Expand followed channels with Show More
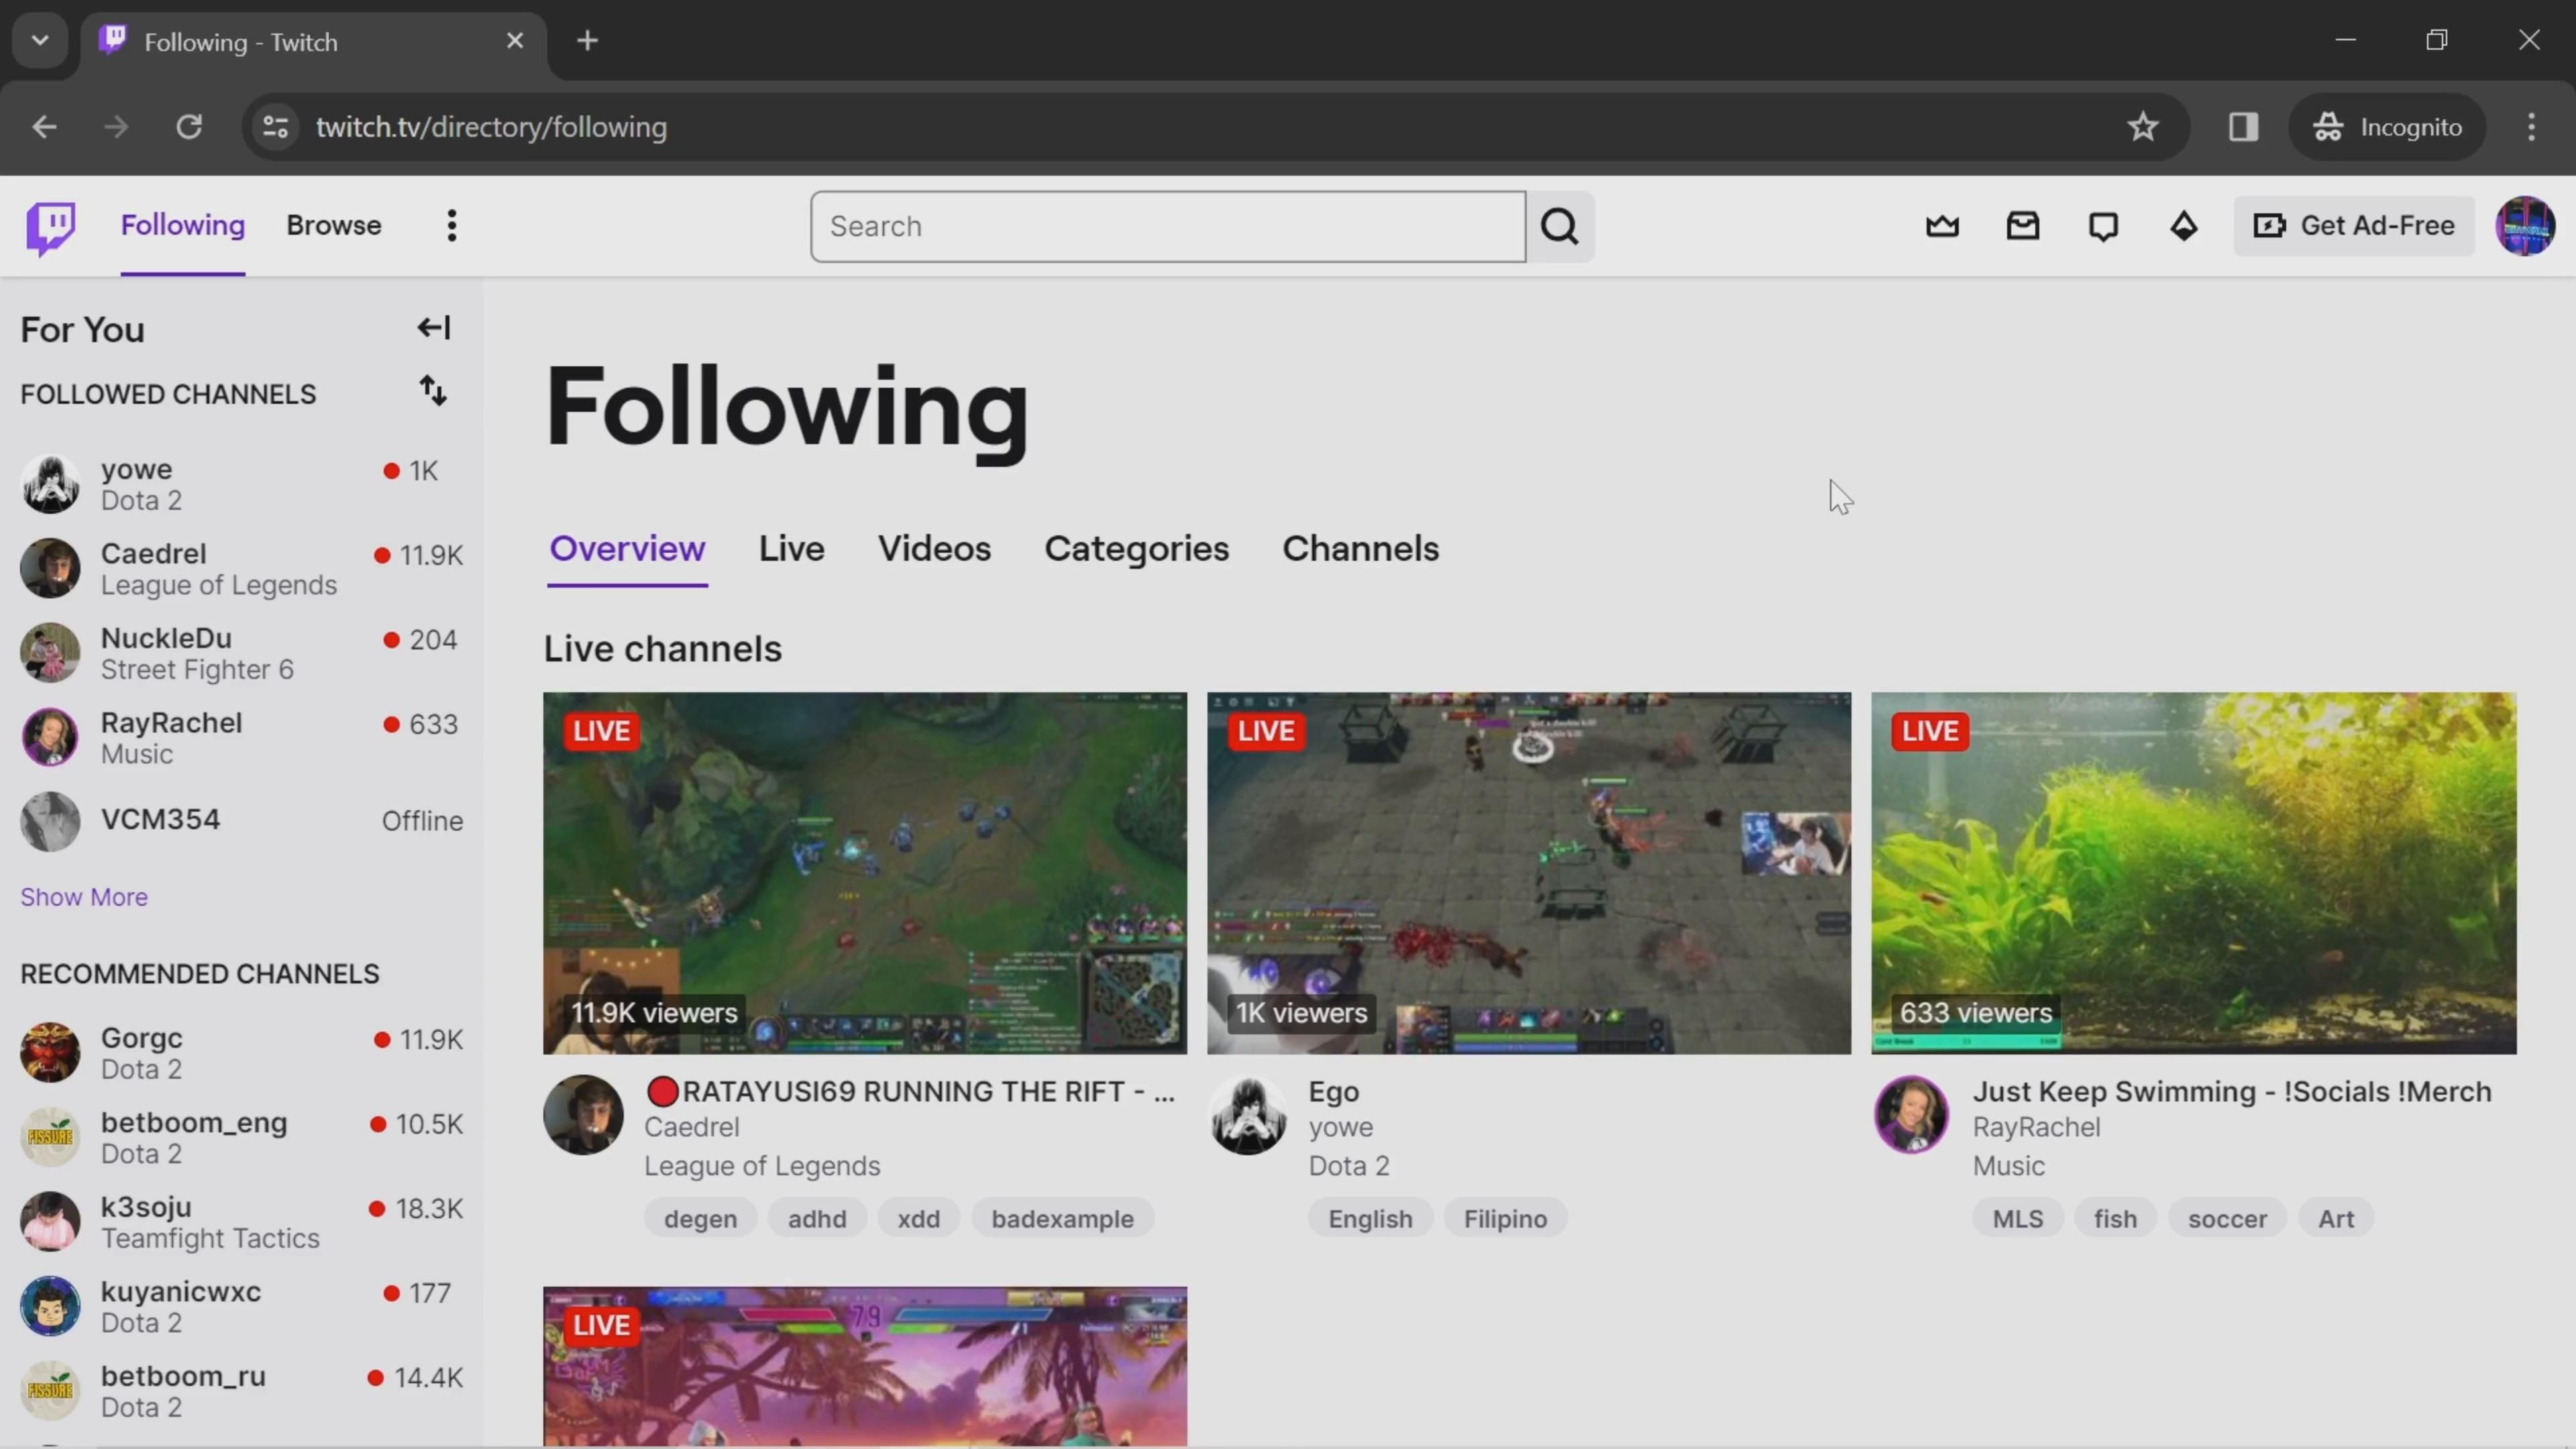2576x1449 pixels. (84, 897)
